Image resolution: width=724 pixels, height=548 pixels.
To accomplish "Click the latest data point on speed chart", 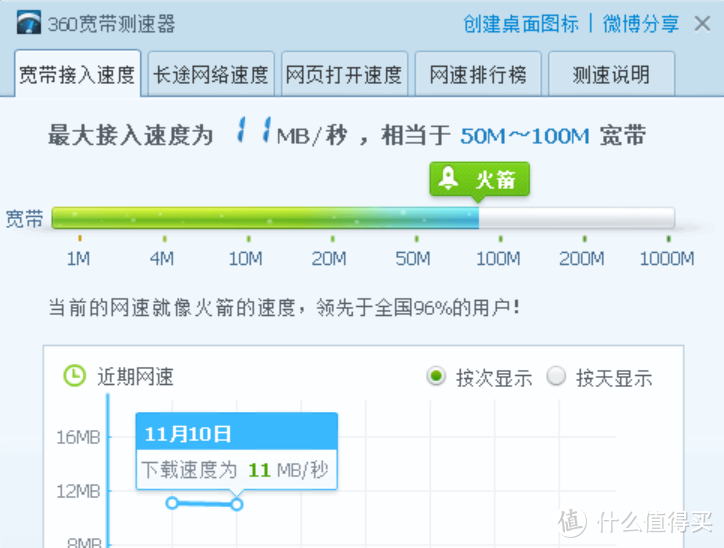I will pos(237,503).
